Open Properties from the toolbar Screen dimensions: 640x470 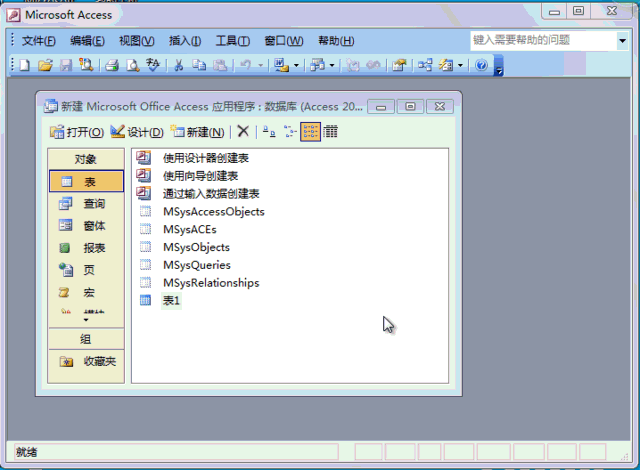click(399, 65)
